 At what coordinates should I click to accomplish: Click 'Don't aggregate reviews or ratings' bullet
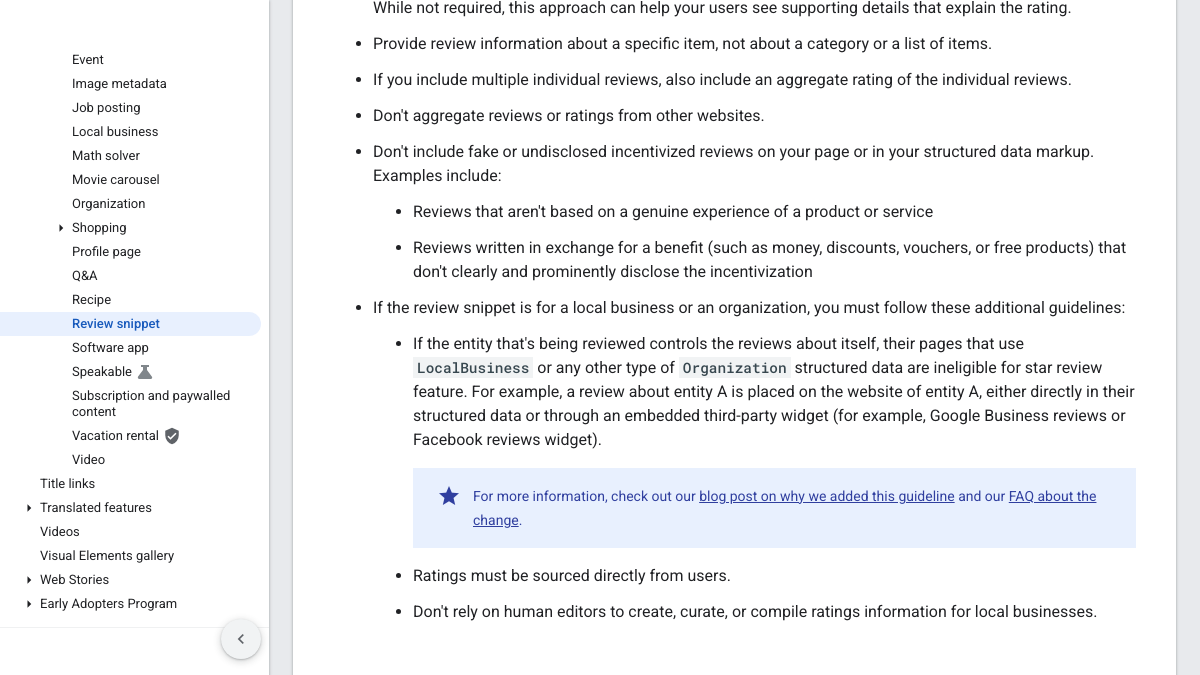click(568, 116)
